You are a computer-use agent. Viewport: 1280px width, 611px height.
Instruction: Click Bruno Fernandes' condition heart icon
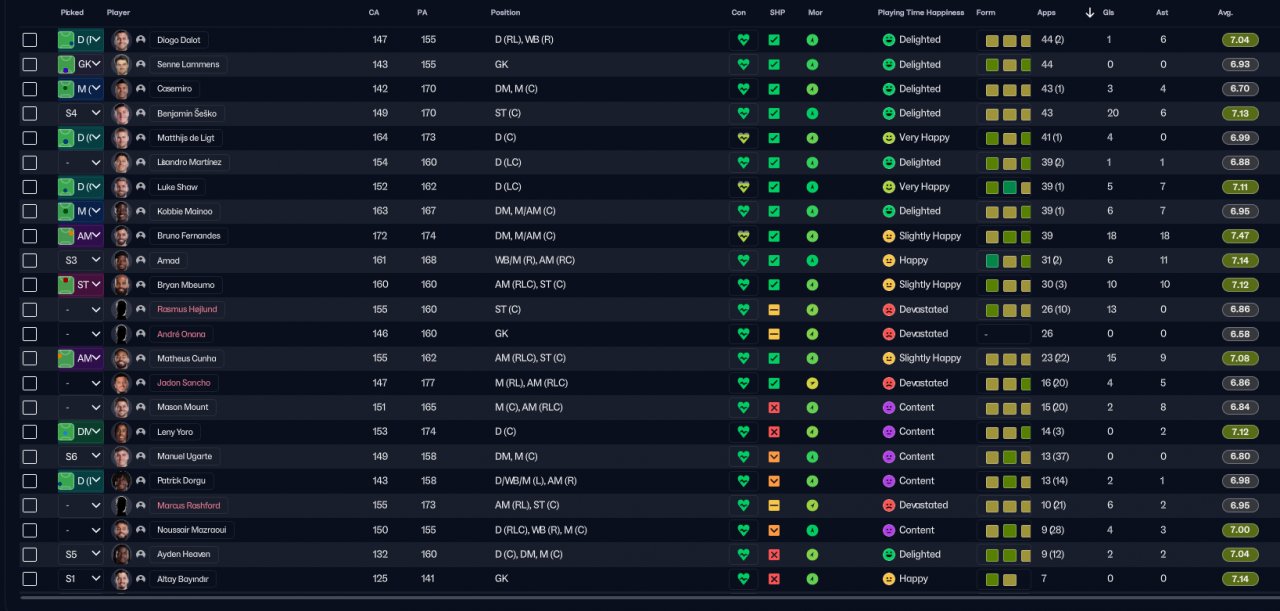742,236
